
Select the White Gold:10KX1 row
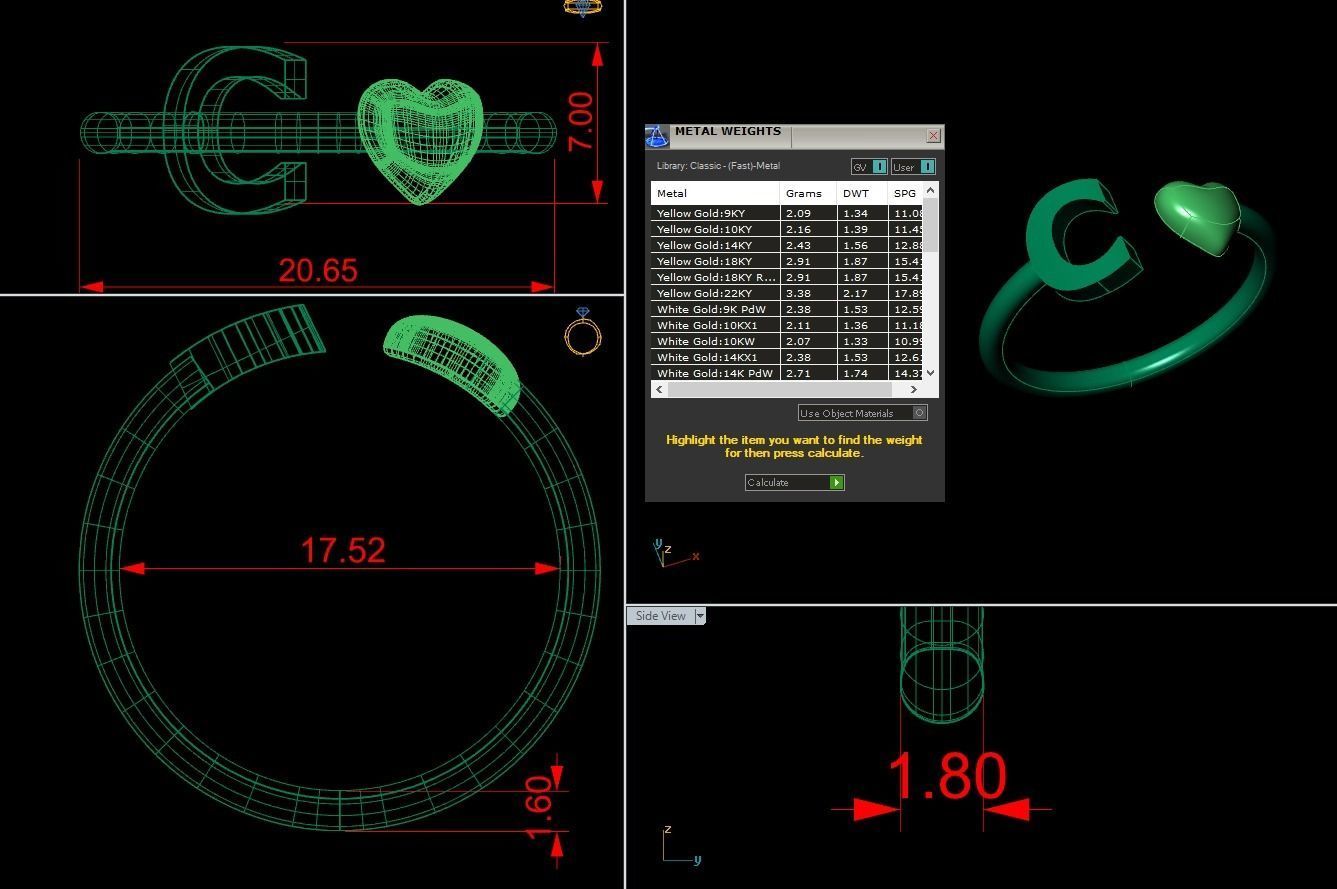click(787, 325)
